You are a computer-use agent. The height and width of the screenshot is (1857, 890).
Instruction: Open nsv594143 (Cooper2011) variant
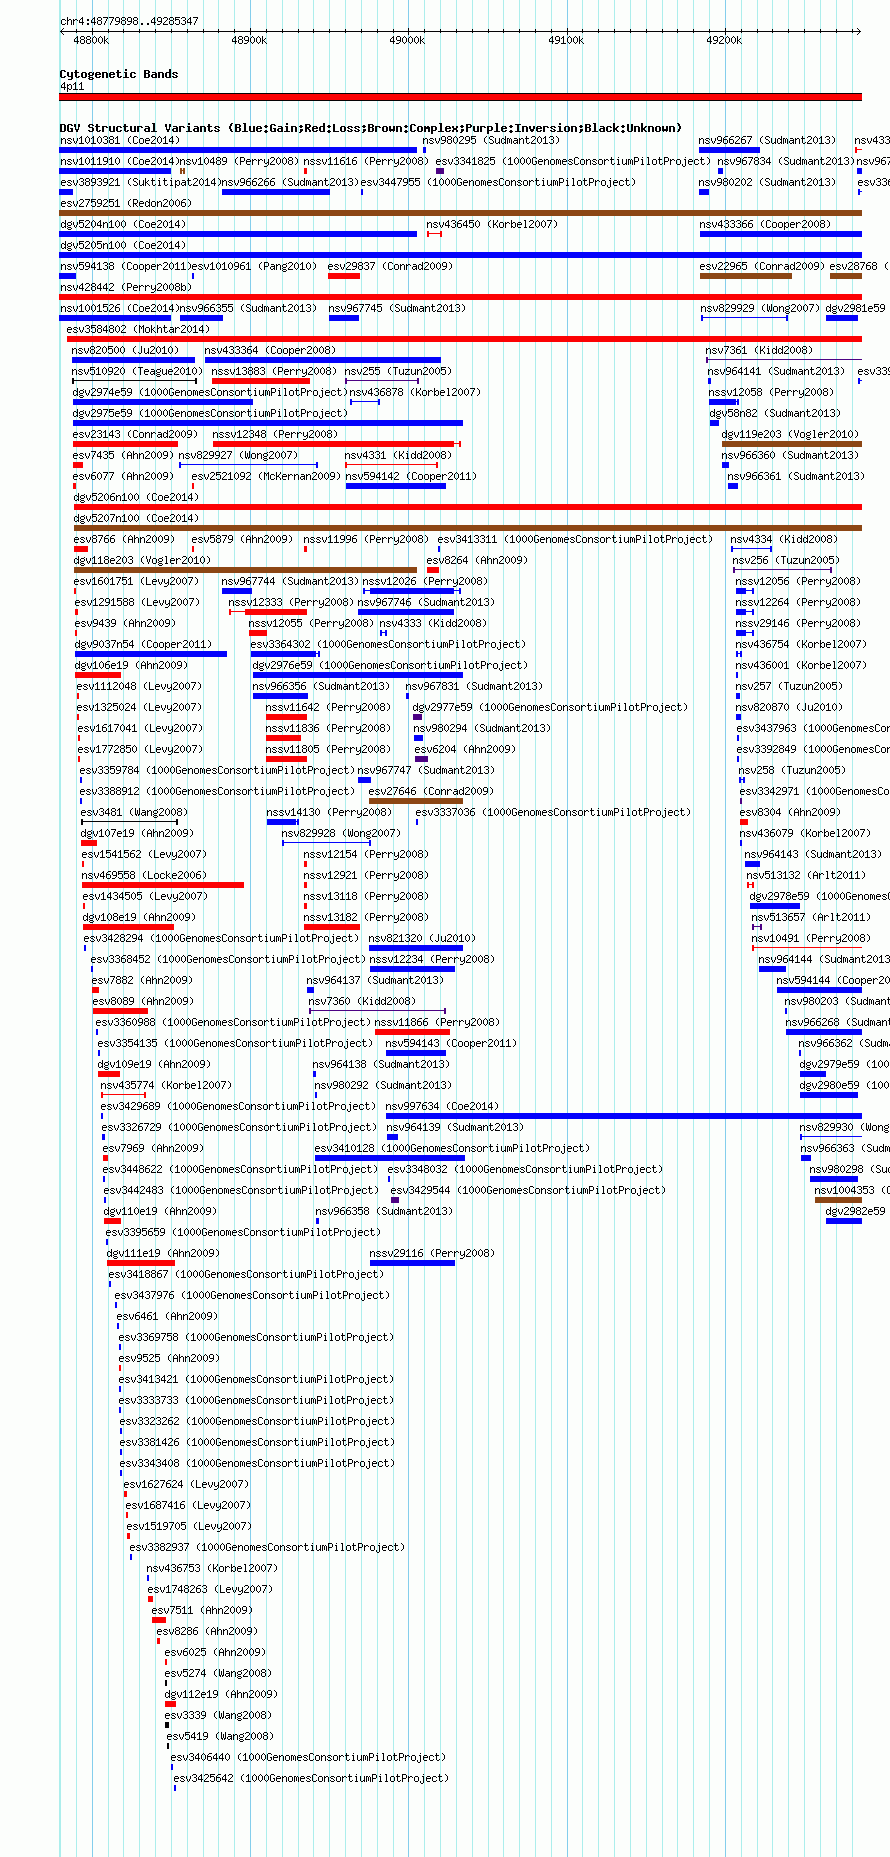tap(451, 1043)
